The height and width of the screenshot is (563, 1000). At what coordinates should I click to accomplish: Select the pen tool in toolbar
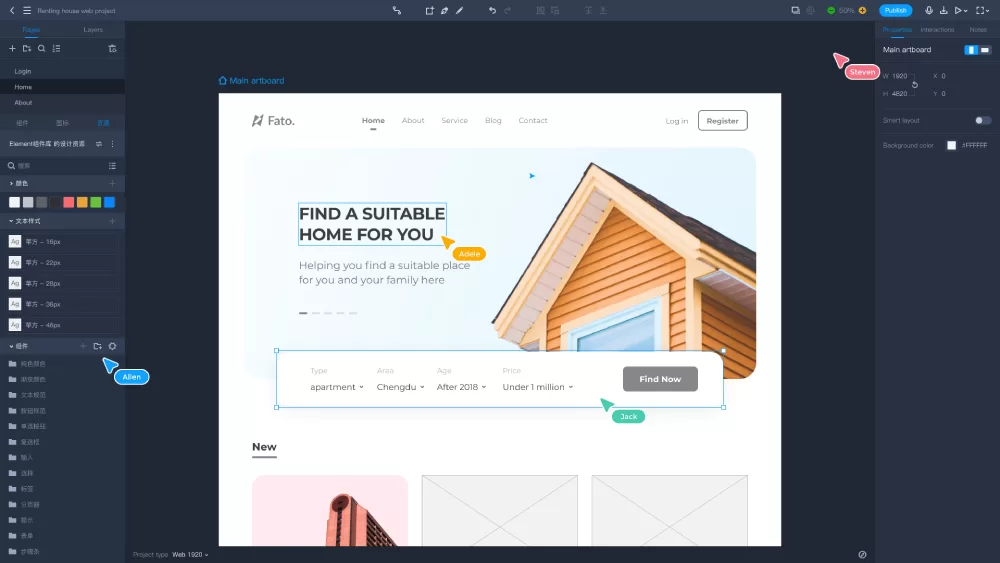point(445,10)
